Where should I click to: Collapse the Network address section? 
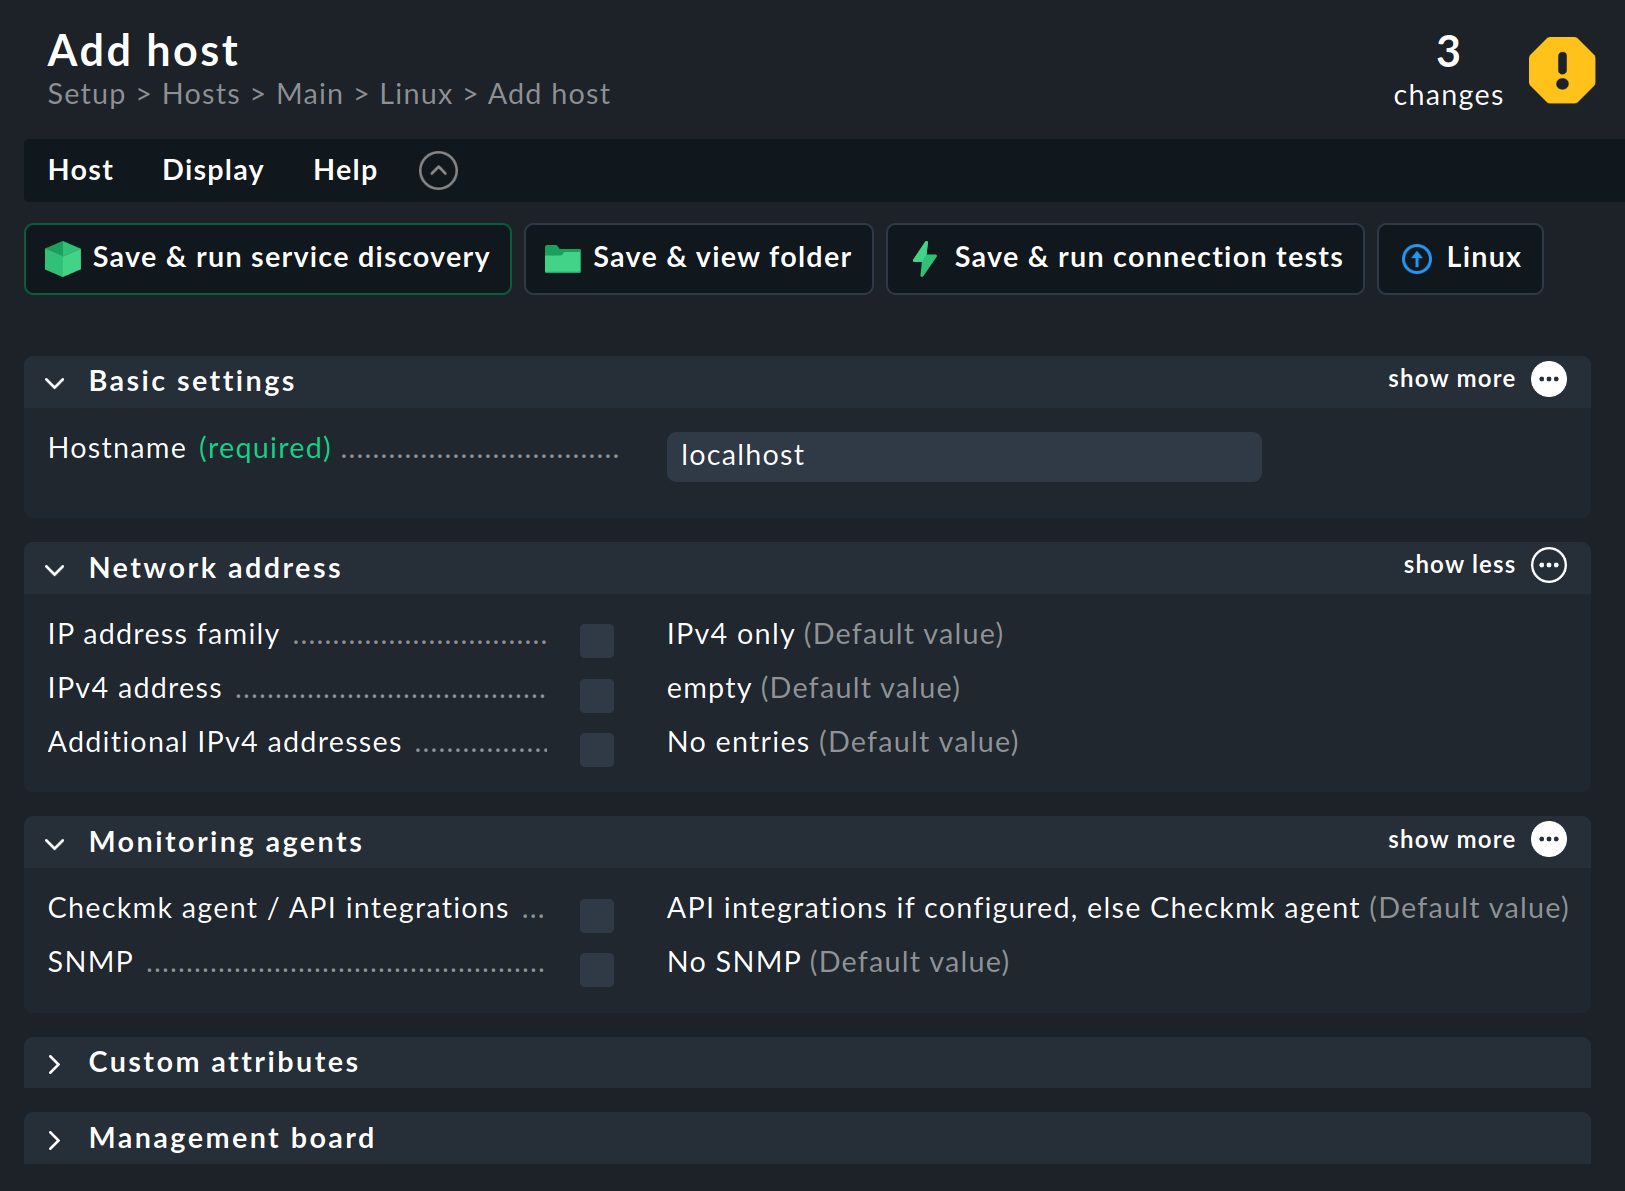point(55,570)
